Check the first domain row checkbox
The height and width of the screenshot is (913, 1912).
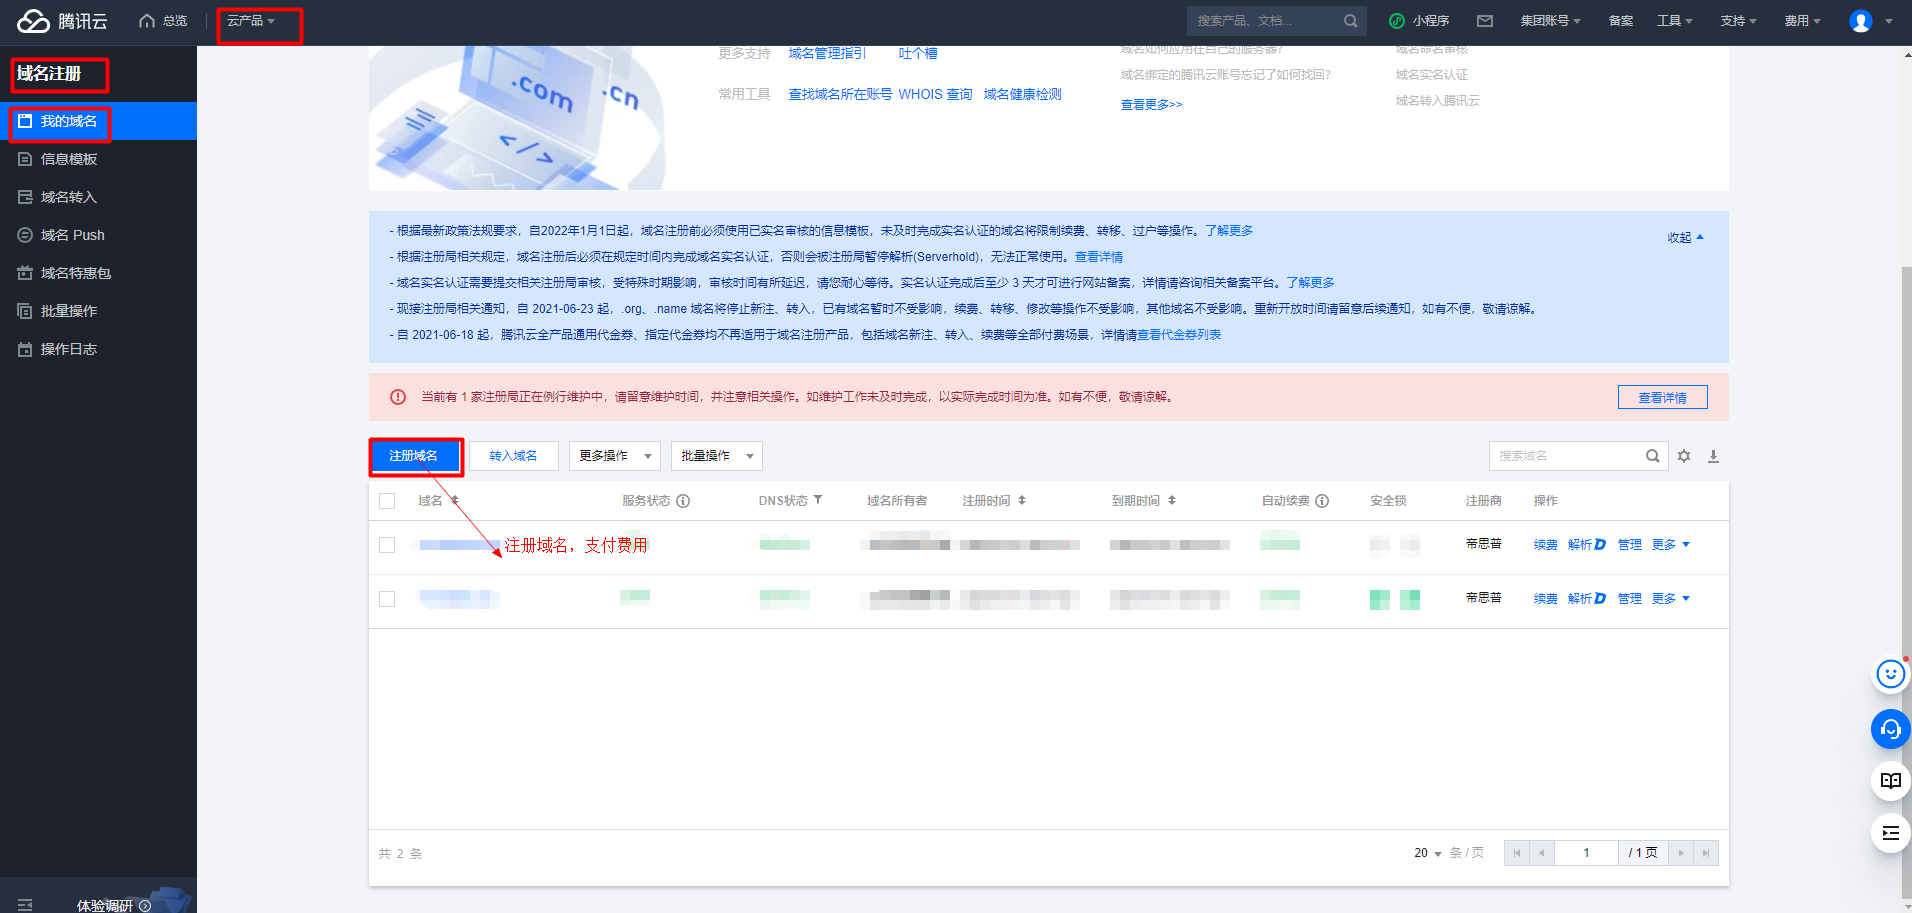[387, 545]
